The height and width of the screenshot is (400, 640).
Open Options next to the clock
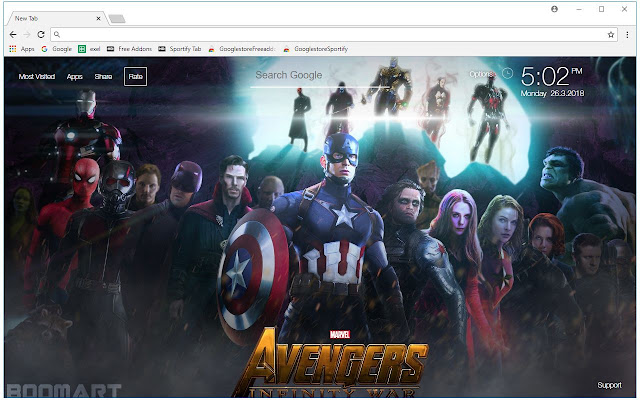pyautogui.click(x=482, y=74)
